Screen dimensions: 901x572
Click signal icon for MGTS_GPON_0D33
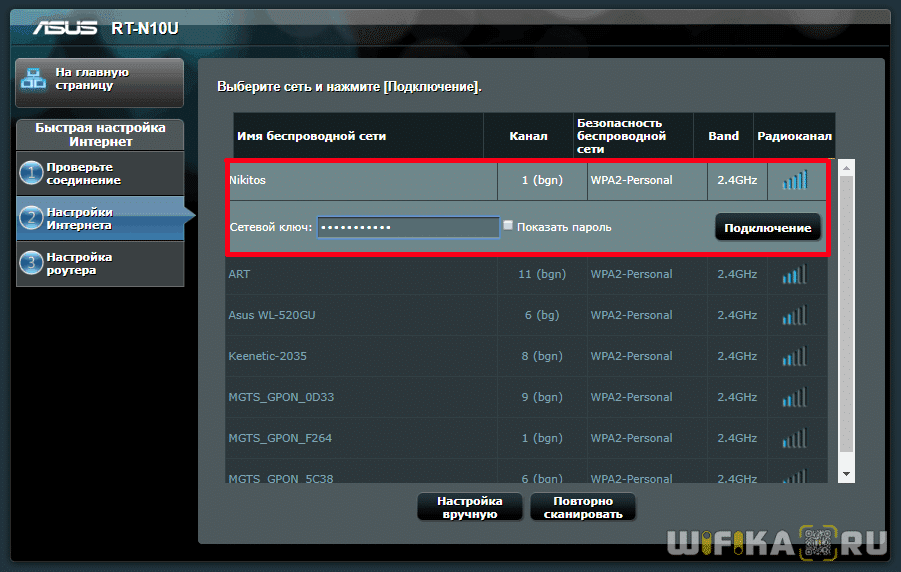pyautogui.click(x=794, y=397)
